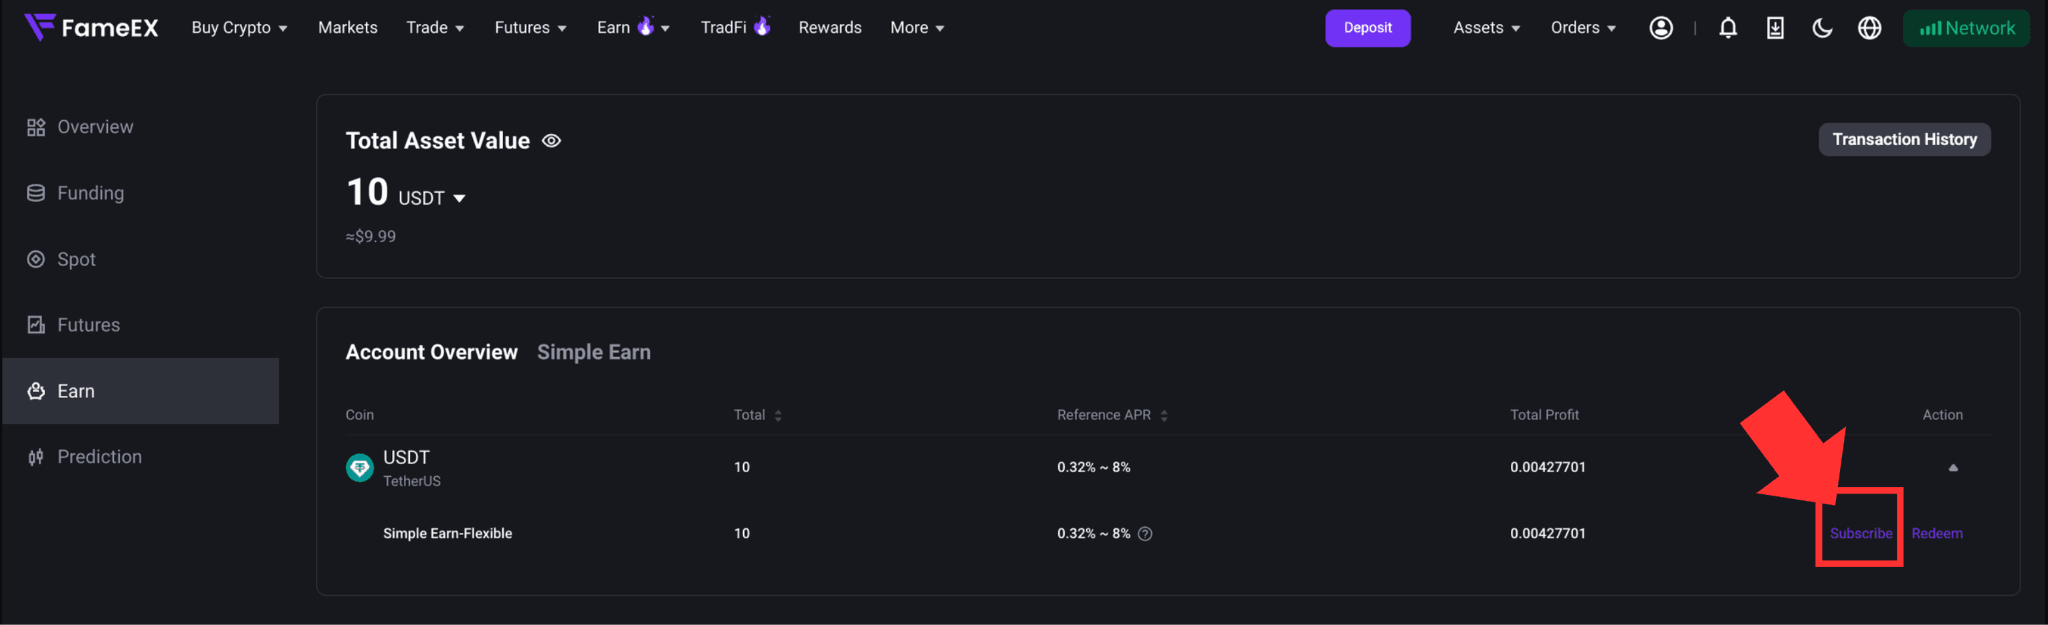Select Futures in the sidebar
This screenshot has height=625, width=2048.
(140, 325)
